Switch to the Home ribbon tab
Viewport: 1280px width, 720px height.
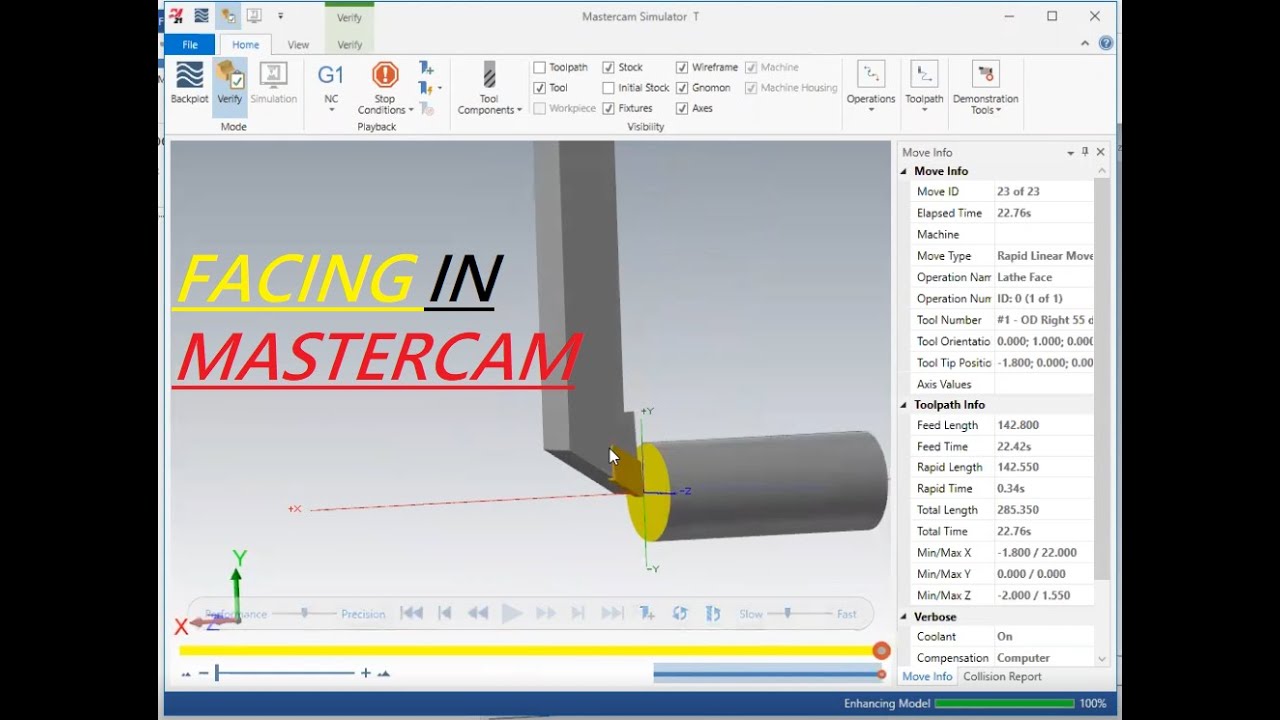246,45
